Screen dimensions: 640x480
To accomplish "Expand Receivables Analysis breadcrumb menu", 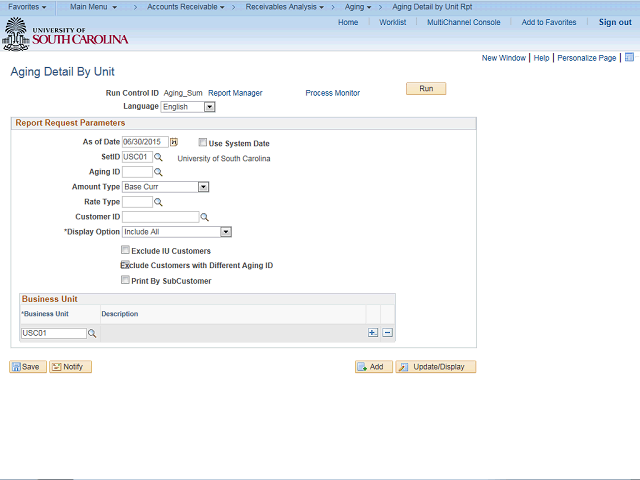I will [x=284, y=7].
